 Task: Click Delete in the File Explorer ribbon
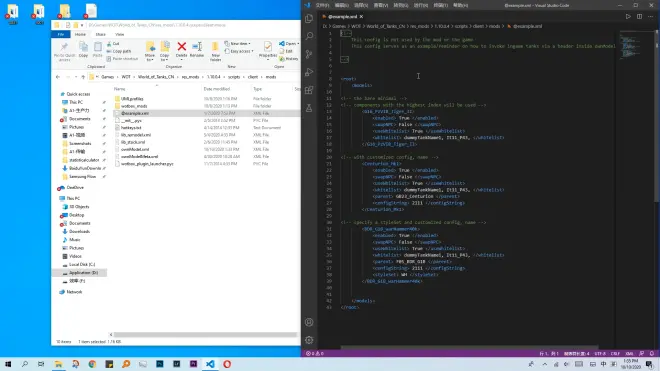[x=181, y=50]
